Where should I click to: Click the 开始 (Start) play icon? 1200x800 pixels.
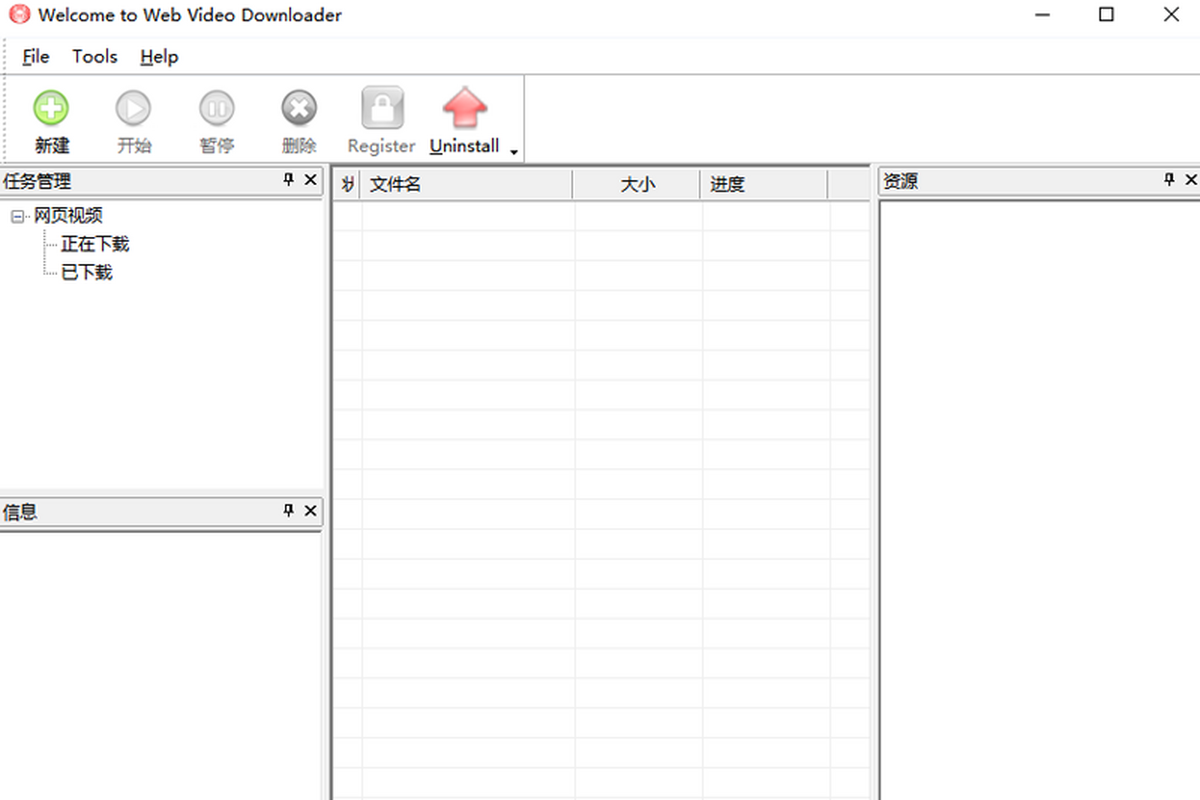(133, 107)
